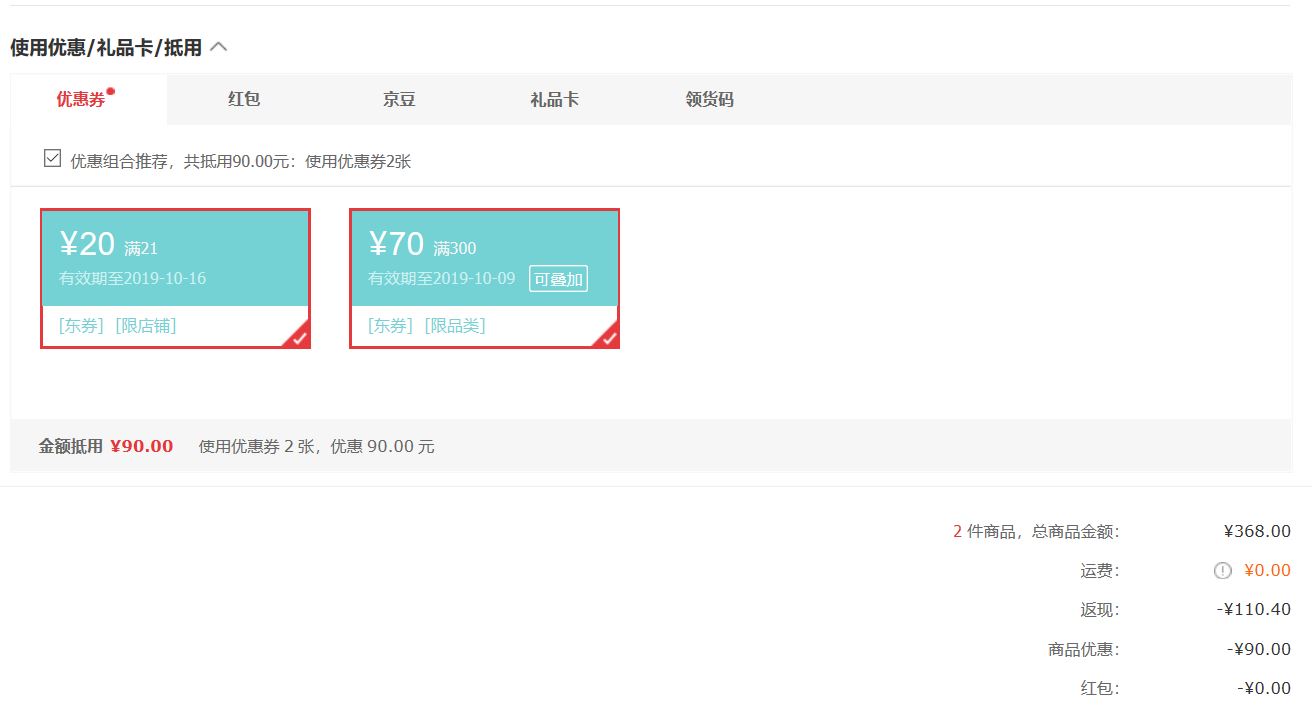The image size is (1312, 720).
Task: Deselect the ¥70 满300 coupon card
Action: (x=484, y=278)
